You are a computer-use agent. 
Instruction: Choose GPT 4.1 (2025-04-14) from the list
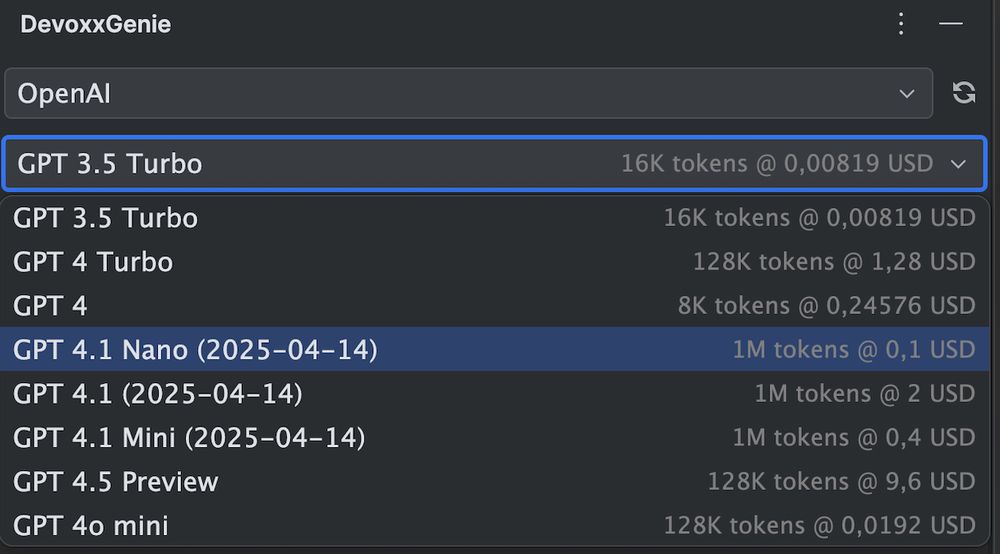pos(494,393)
